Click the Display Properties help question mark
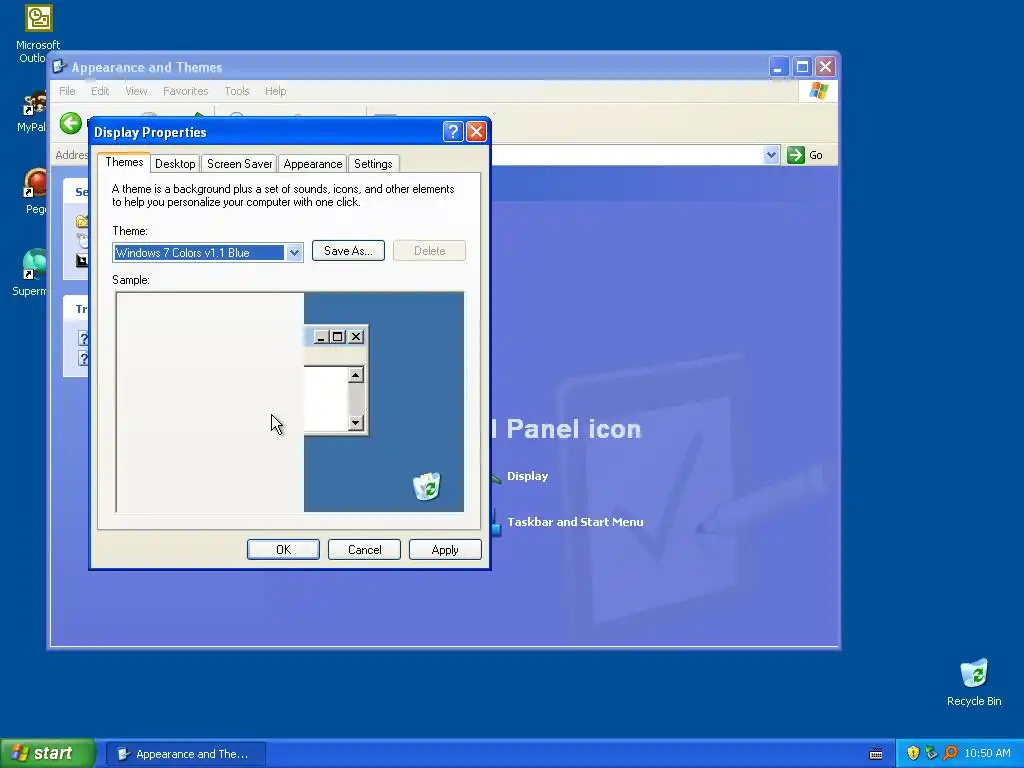The width and height of the screenshot is (1024, 768). [x=453, y=132]
